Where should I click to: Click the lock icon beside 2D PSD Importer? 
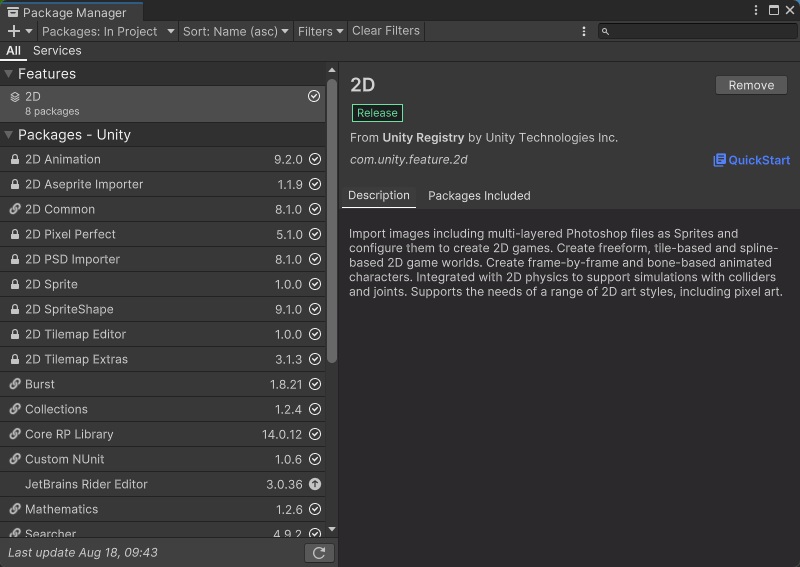click(15, 259)
